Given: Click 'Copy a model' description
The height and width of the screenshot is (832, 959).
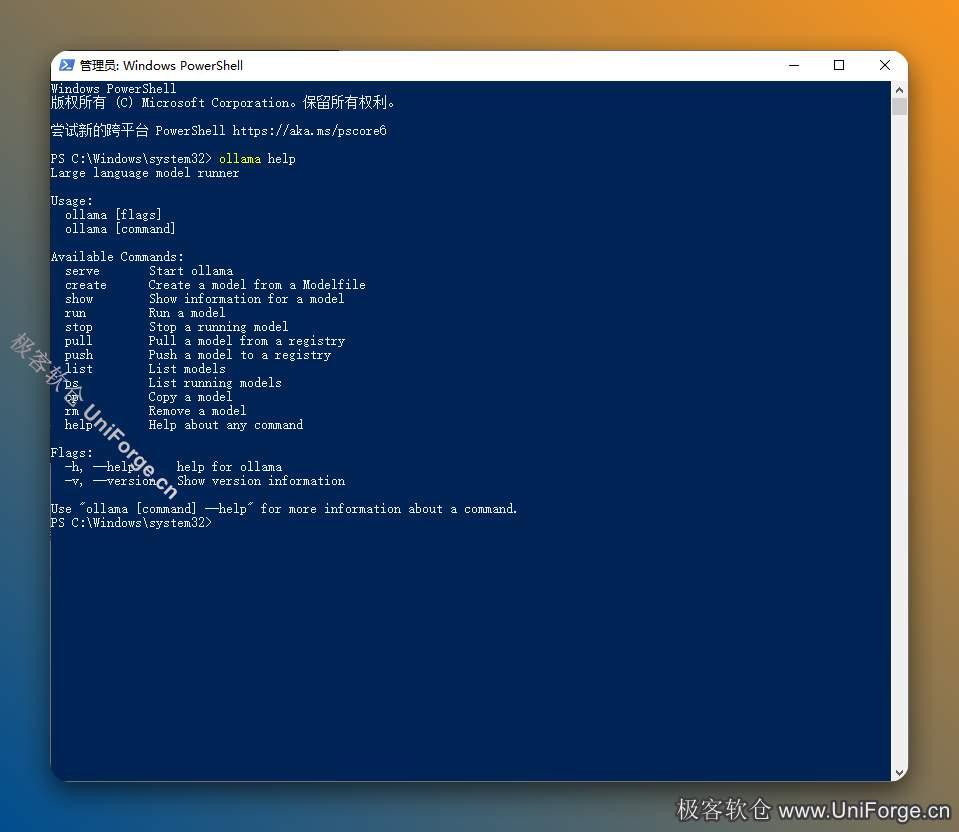Looking at the screenshot, I should (190, 397).
